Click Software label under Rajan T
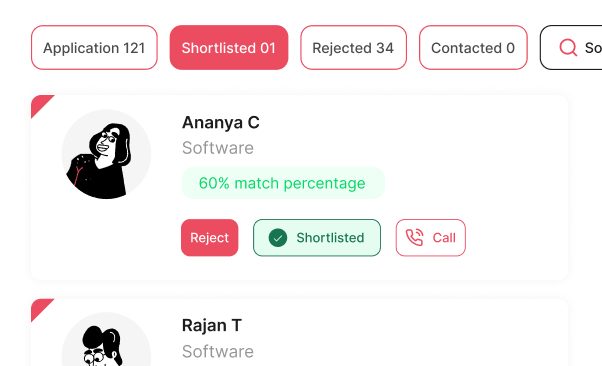This screenshot has width=602, height=366. pos(218,351)
